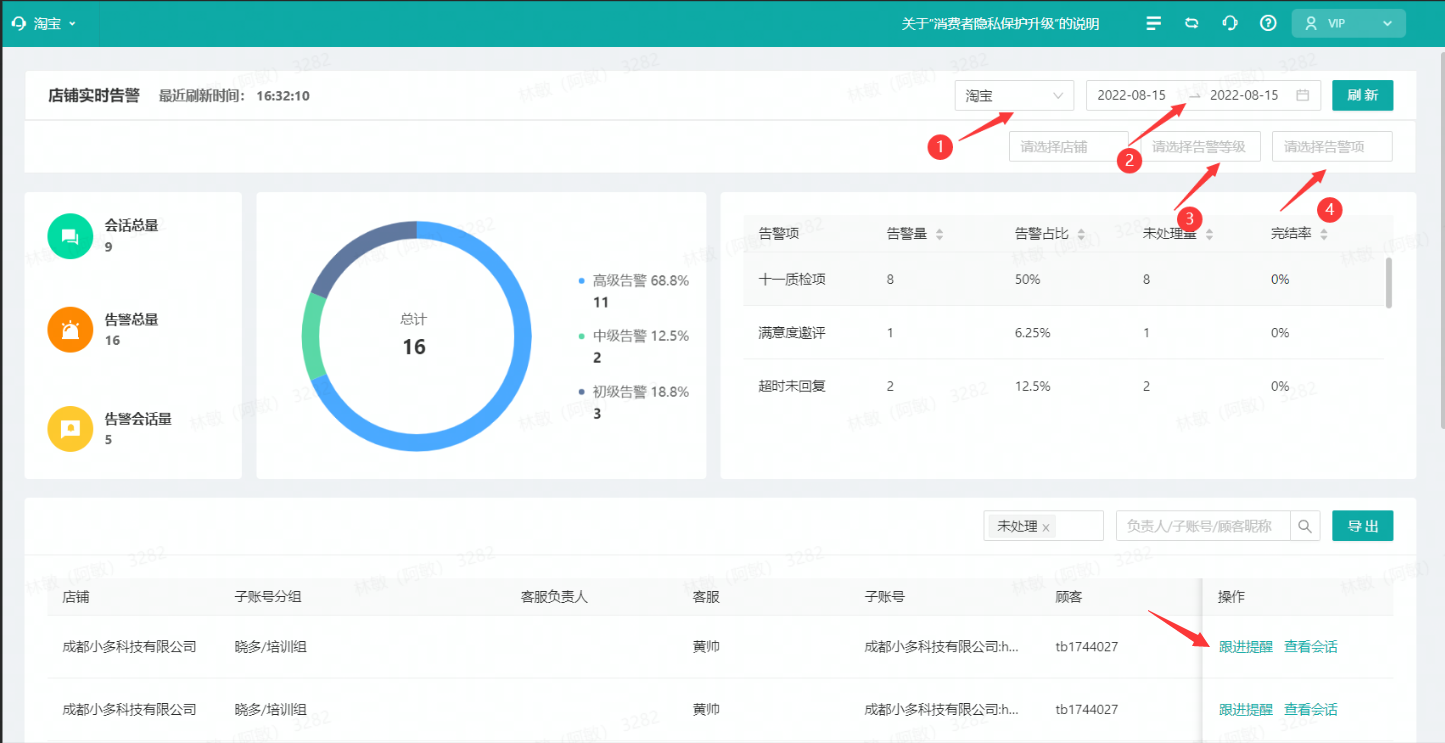Viewport: 1445px width, 743px height.
Task: Open the 淘宝 platform switcher in header
Action: pyautogui.click(x=55, y=23)
